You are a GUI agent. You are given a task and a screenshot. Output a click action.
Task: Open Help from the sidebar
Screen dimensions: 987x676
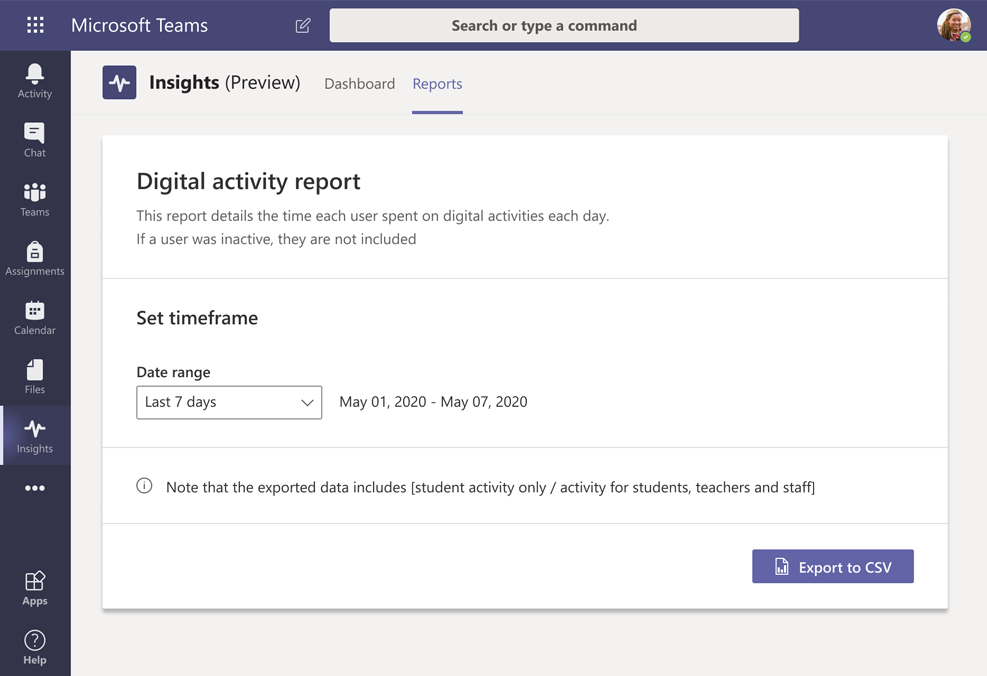34,645
